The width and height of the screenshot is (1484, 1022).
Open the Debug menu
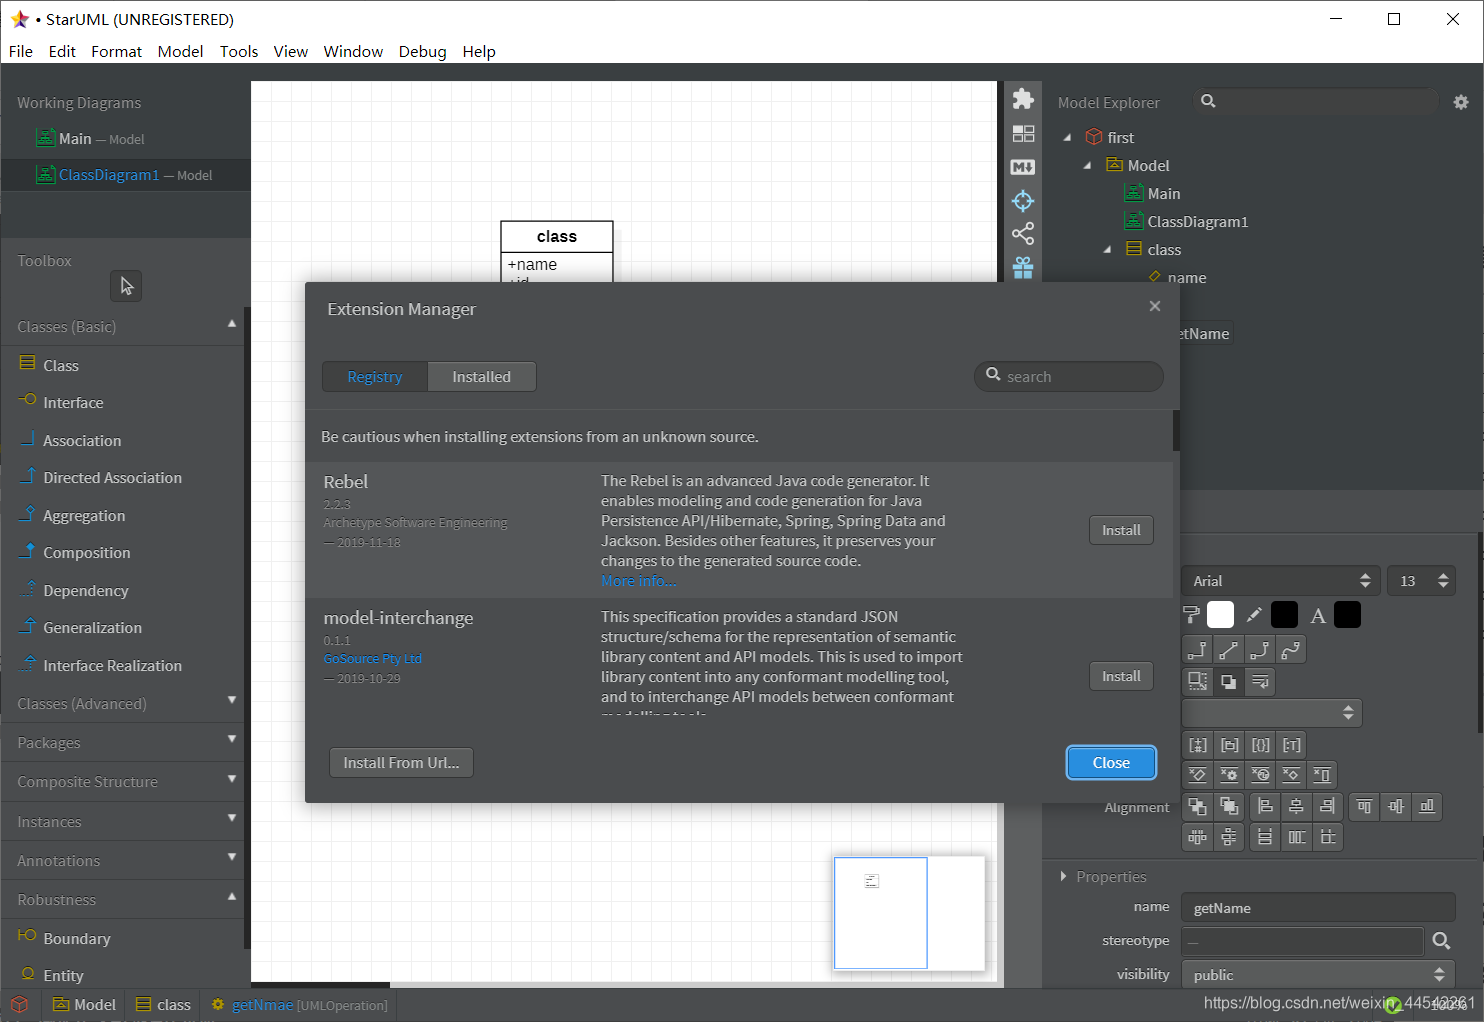pos(422,51)
